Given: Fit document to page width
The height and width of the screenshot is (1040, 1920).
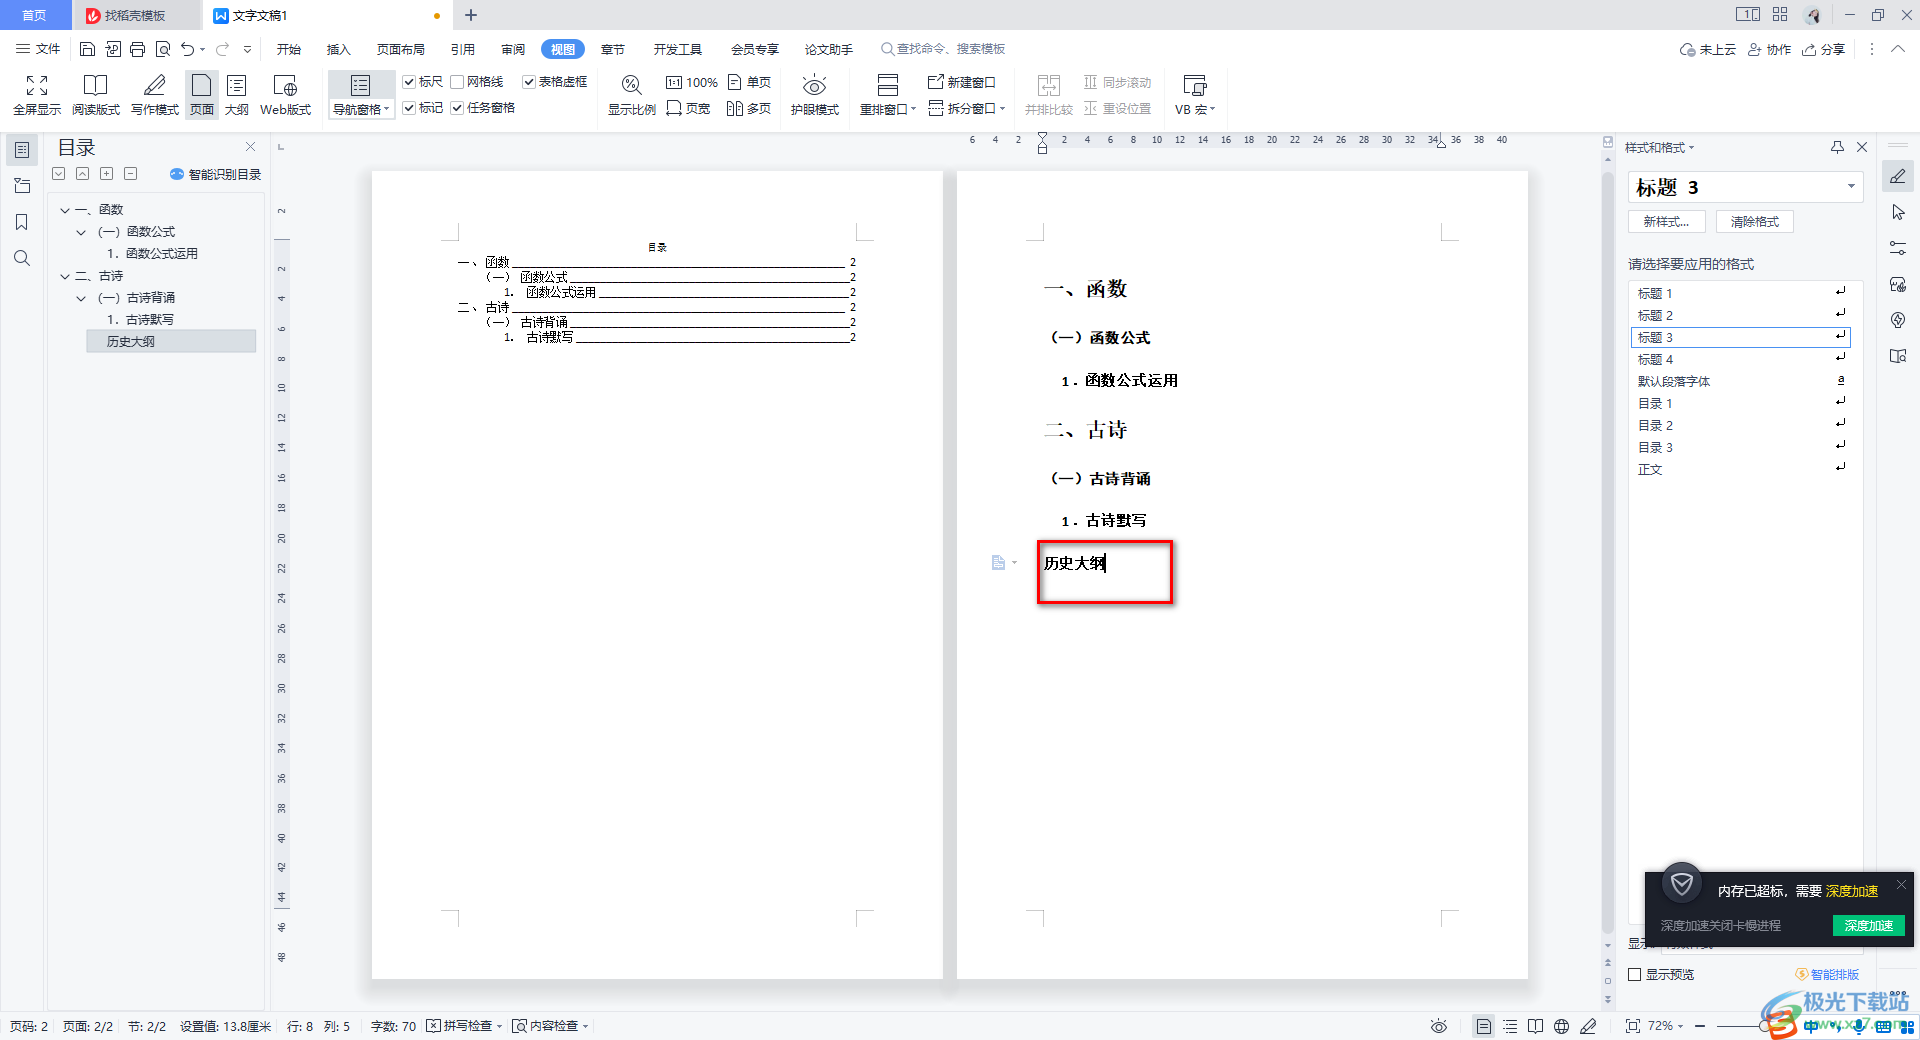Looking at the screenshot, I should pos(689,108).
